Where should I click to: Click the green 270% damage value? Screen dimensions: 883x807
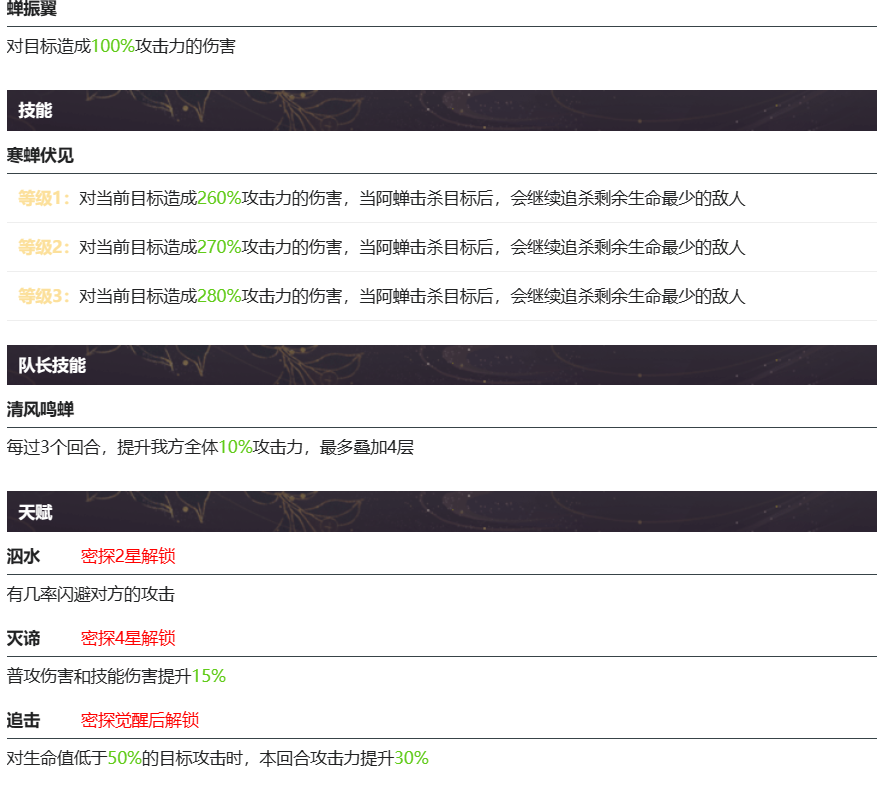coord(219,247)
